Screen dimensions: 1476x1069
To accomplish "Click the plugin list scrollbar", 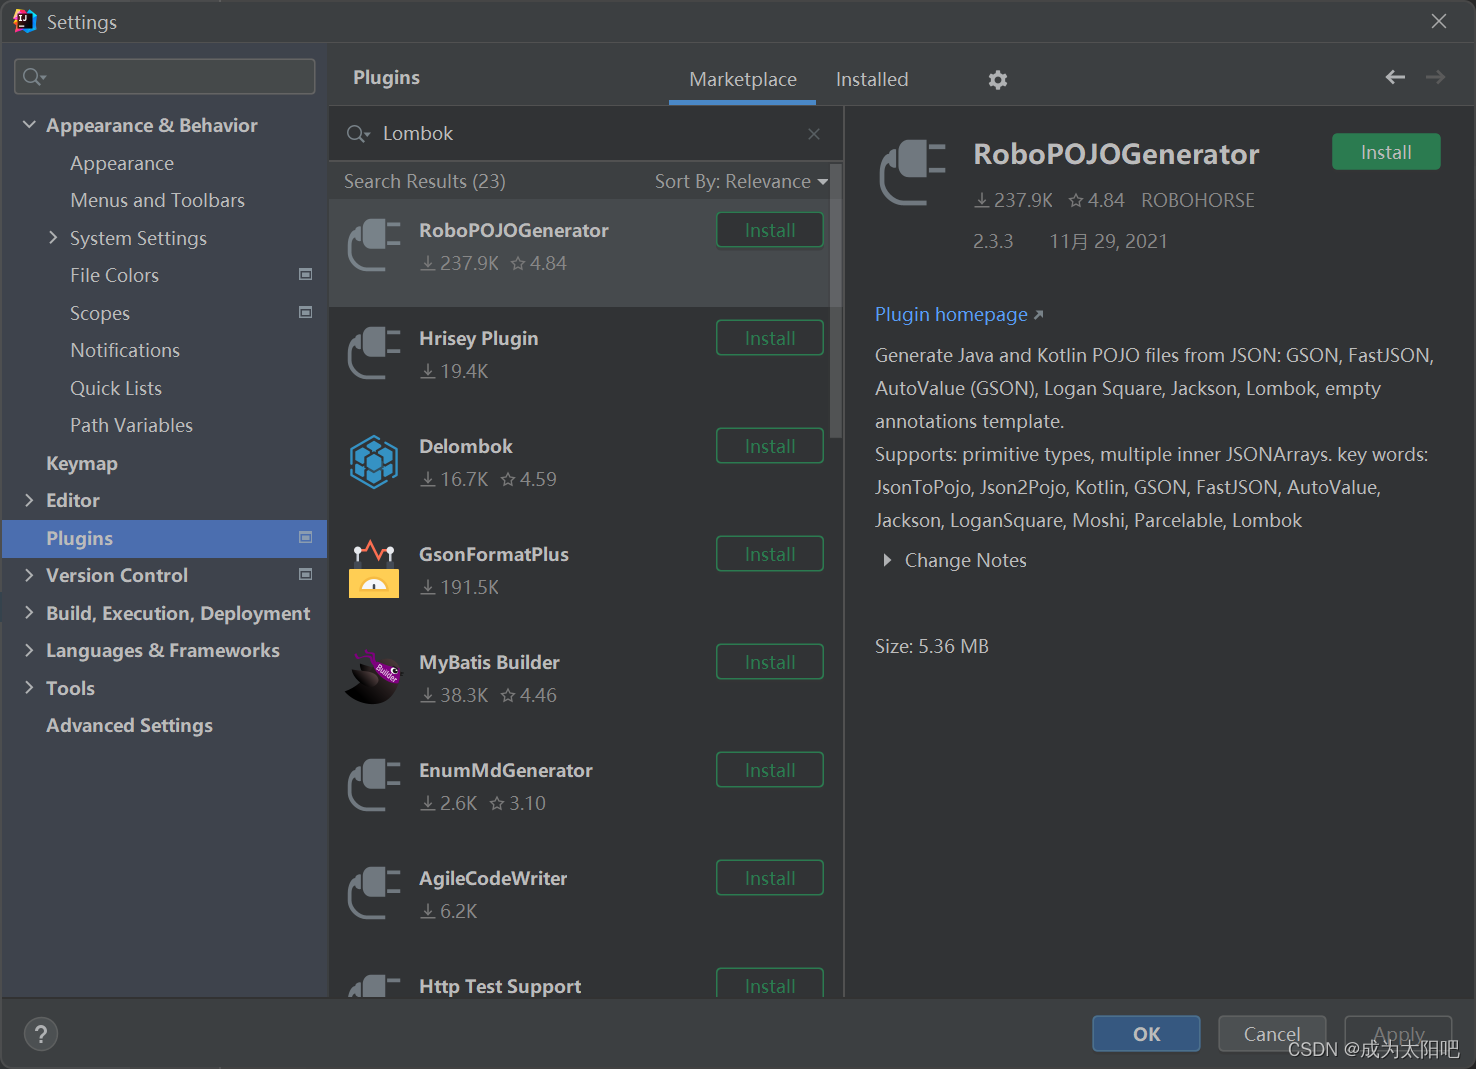I will point(836,300).
